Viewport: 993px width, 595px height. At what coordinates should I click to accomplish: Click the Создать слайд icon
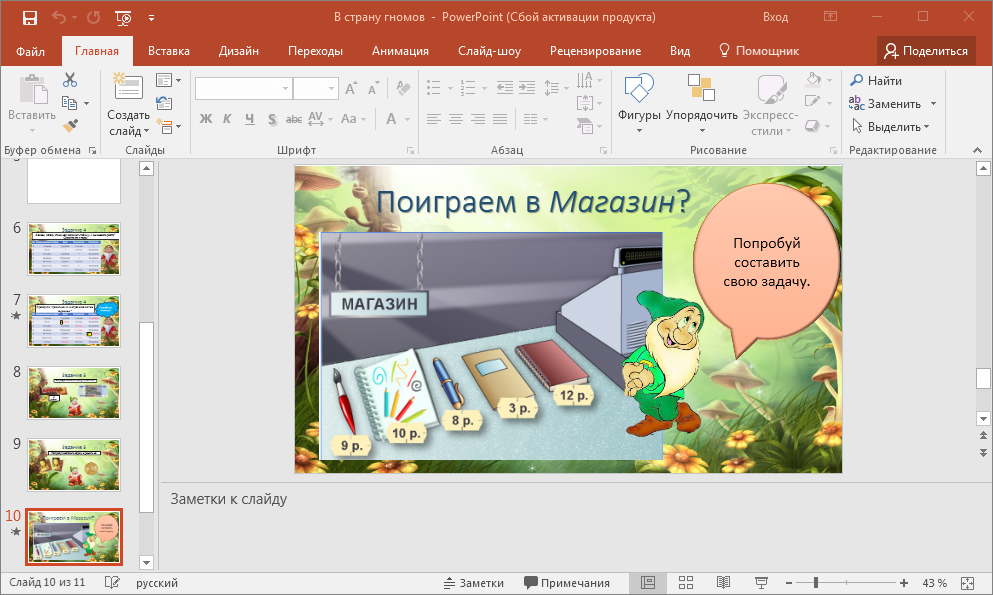[x=128, y=87]
